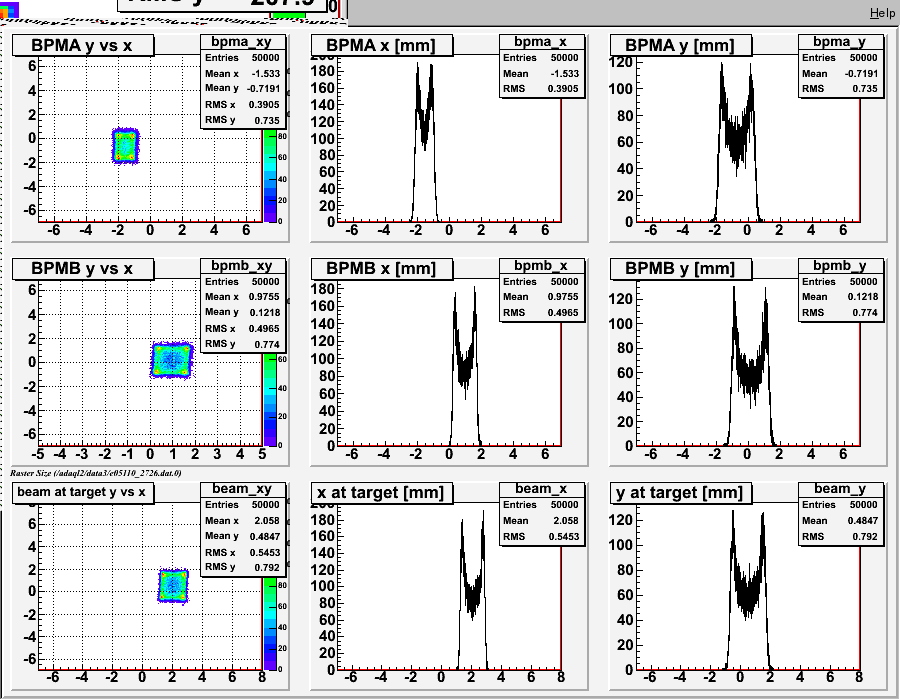Click the raster spot in BPMB y vs x
Screen dimensions: 900x700
click(x=172, y=360)
